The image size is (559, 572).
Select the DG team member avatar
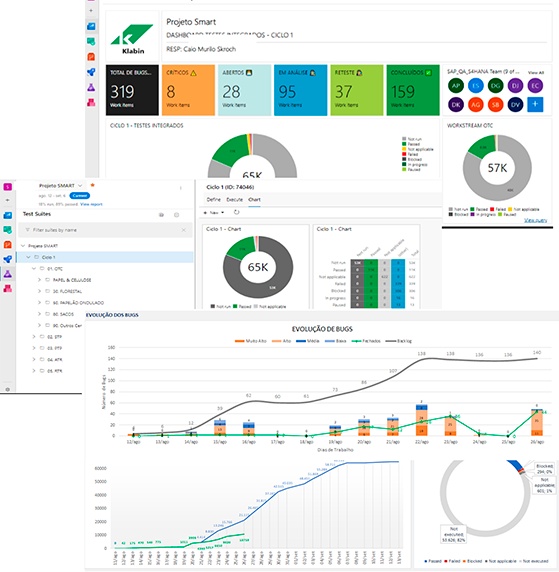coord(495,86)
